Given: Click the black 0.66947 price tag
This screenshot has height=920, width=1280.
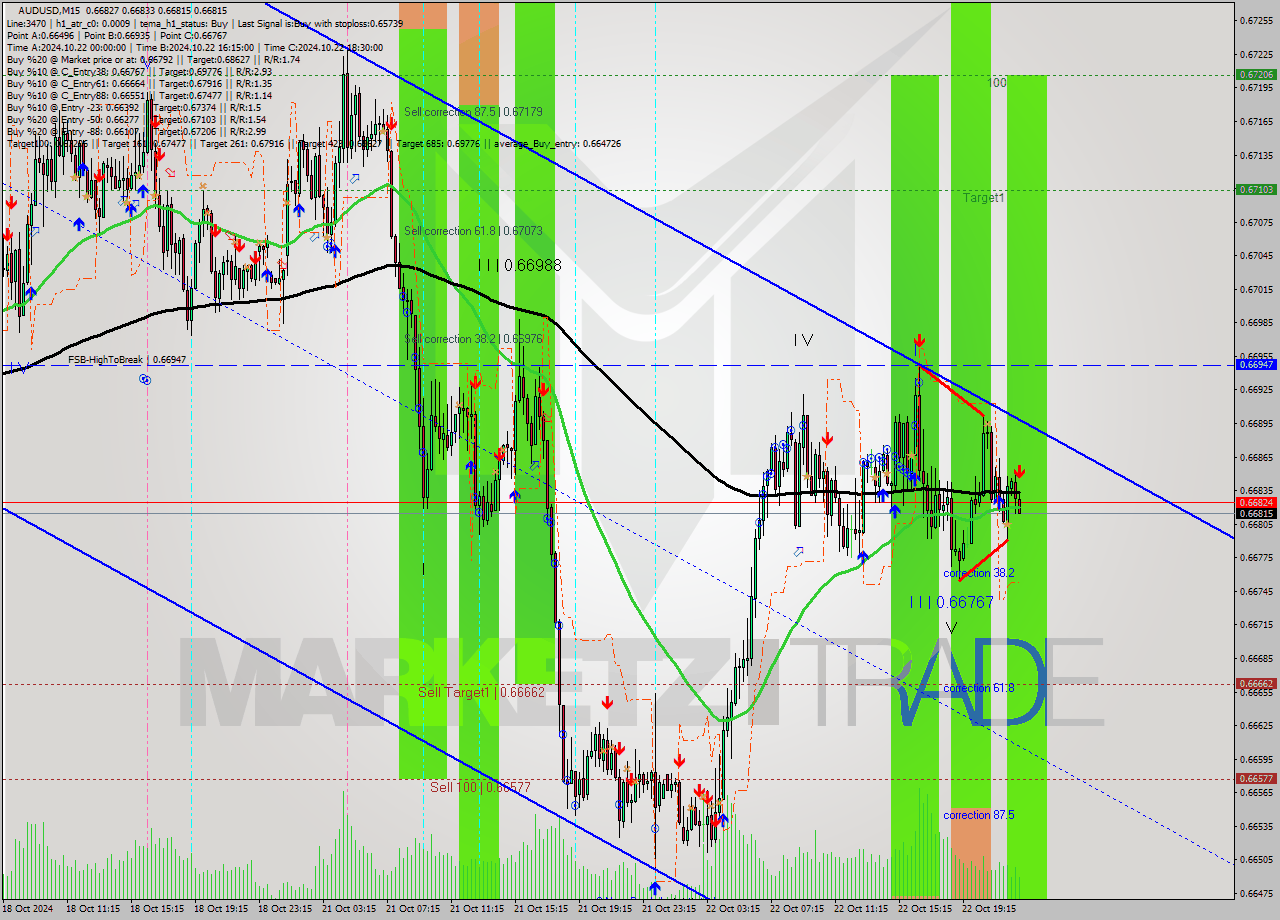Looking at the screenshot, I should [x=1255, y=365].
